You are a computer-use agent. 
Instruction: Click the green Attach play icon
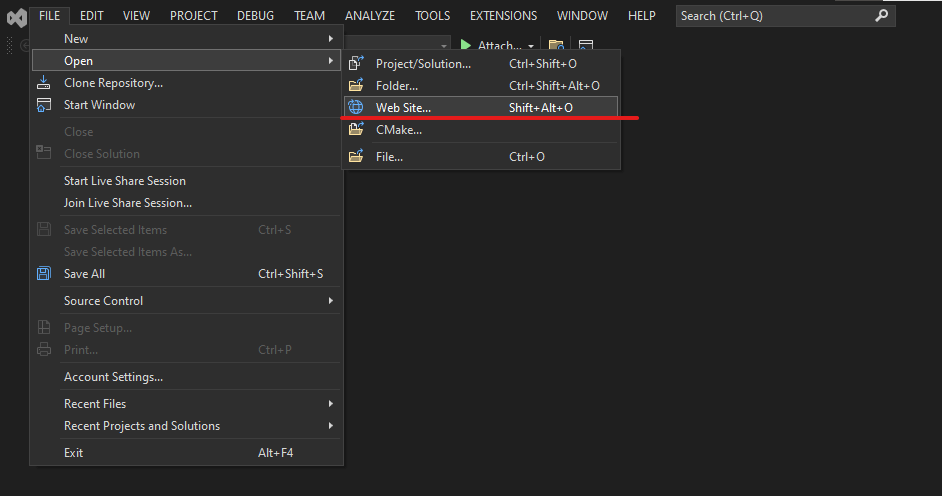tap(466, 45)
